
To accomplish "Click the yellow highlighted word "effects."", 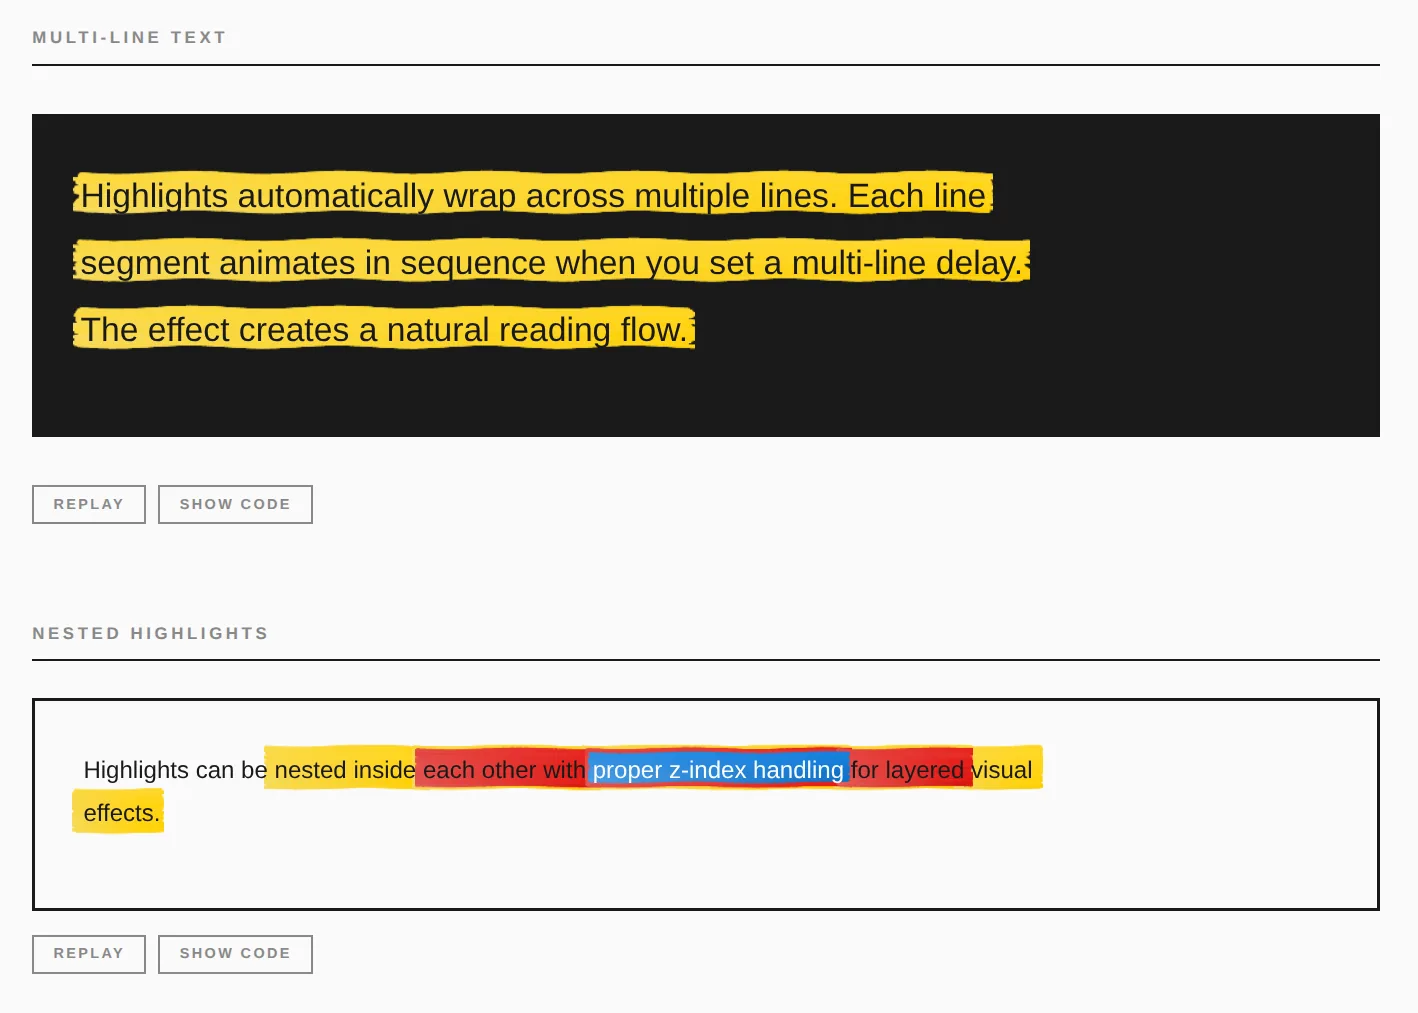I will coord(121,813).
